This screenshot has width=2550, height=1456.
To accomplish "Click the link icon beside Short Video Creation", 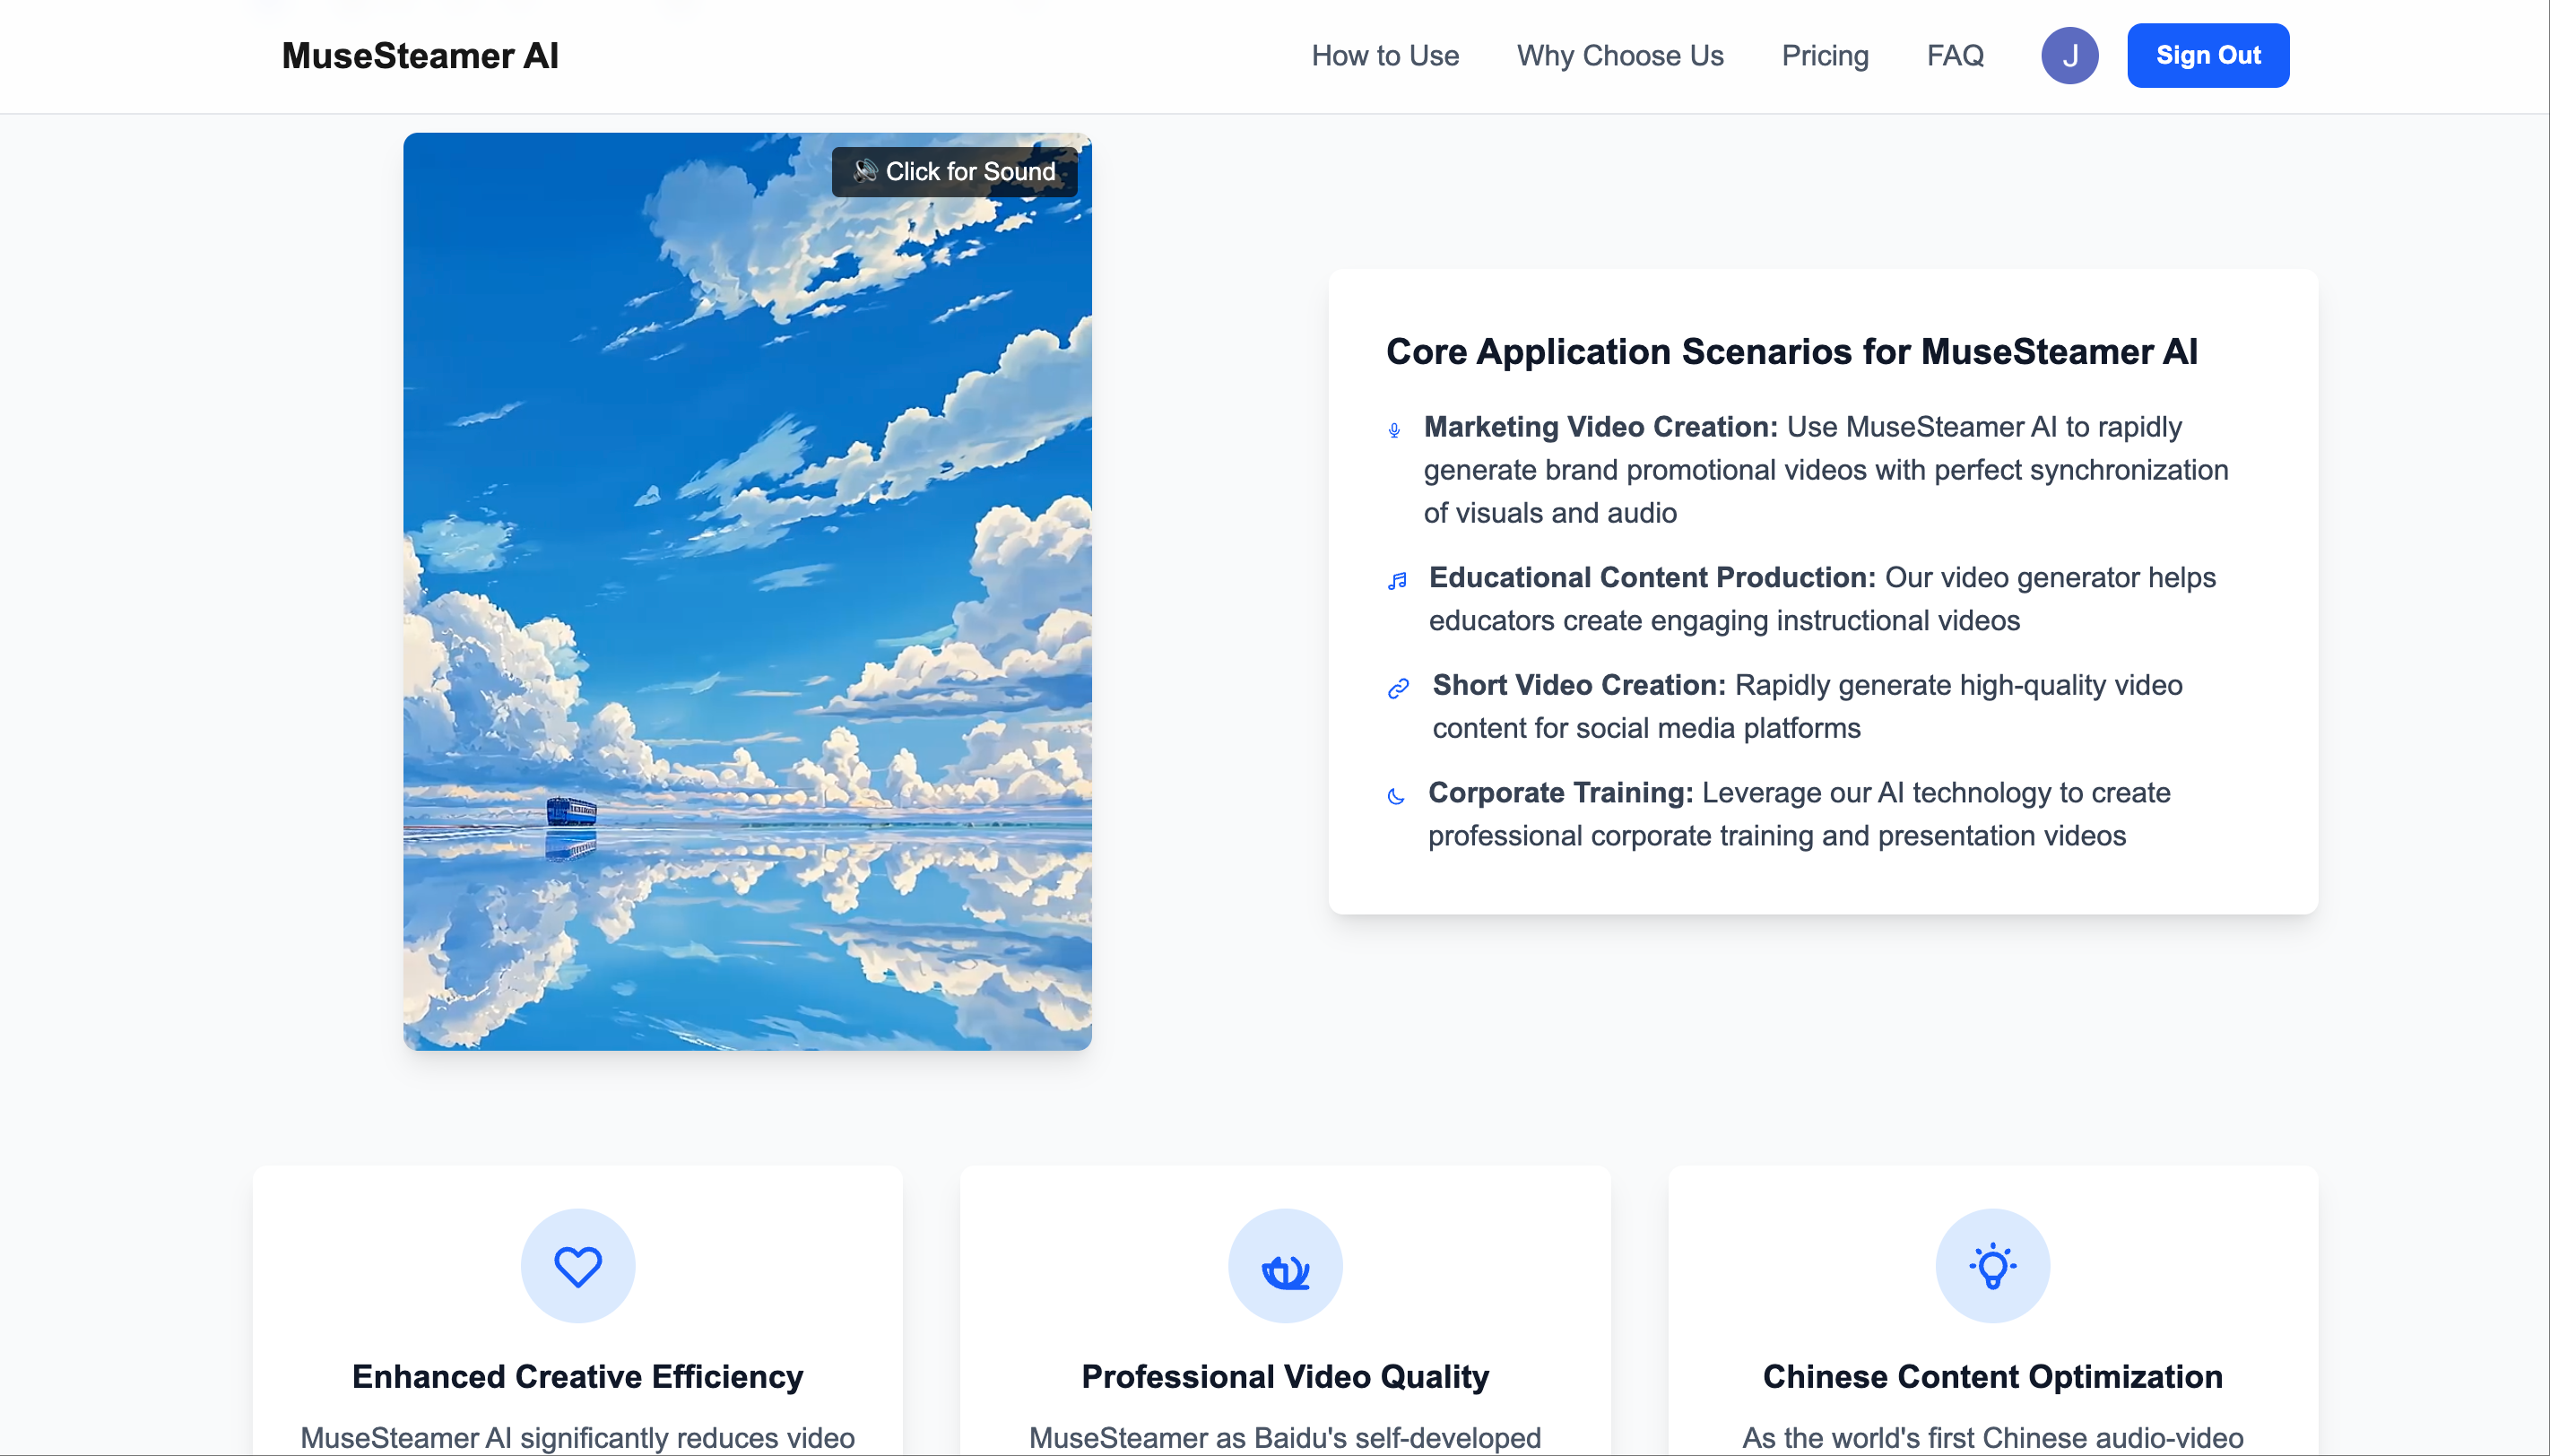I will tap(1398, 688).
